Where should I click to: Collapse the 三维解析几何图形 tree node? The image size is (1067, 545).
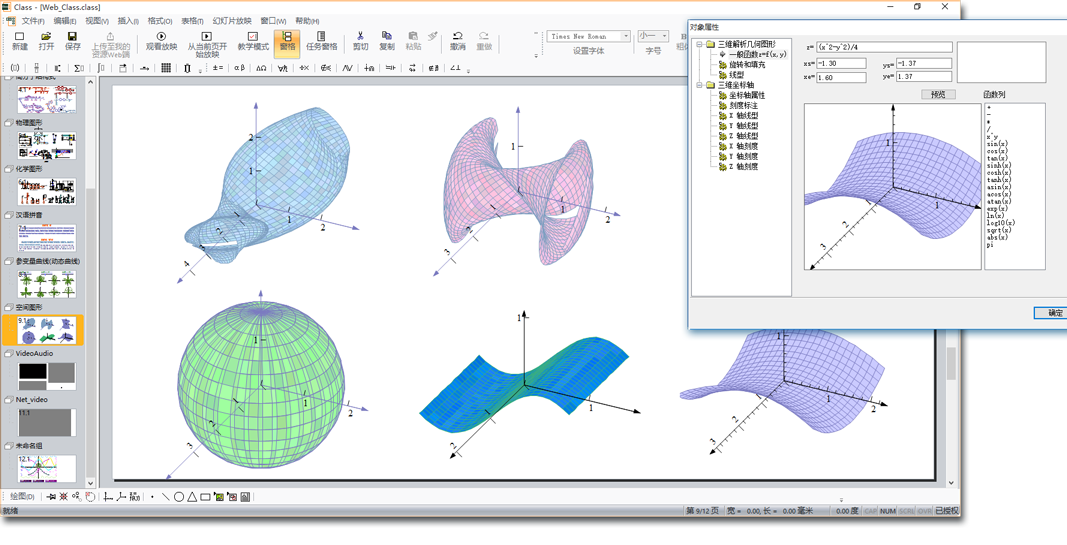coord(699,45)
